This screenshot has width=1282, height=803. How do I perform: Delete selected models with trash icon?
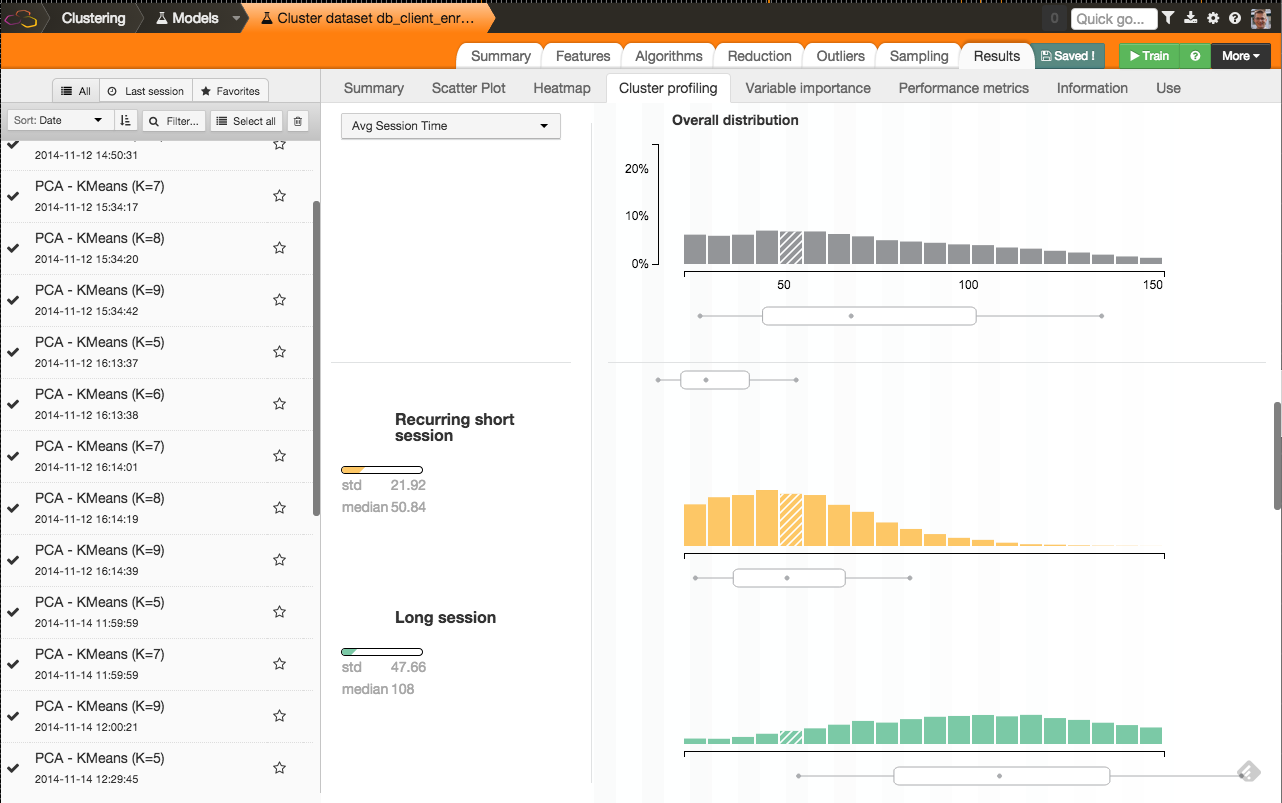[298, 121]
